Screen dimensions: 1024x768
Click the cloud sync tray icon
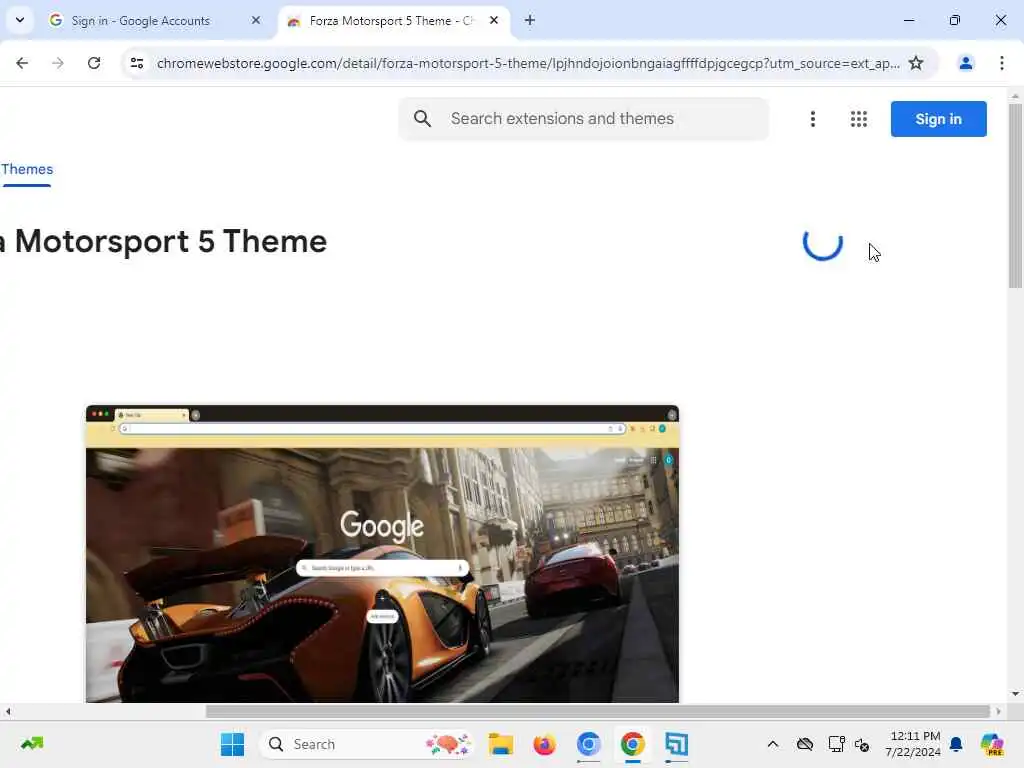pos(805,744)
